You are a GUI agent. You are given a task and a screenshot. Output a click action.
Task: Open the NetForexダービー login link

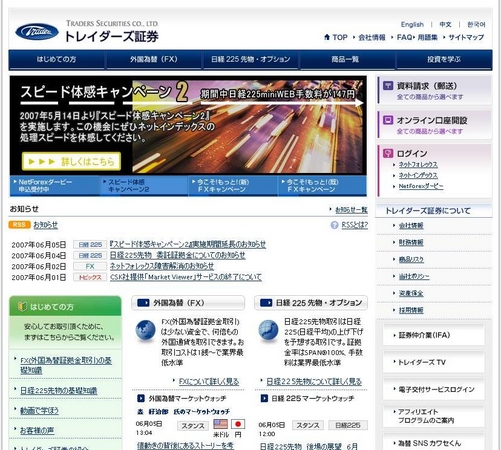[x=421, y=186]
